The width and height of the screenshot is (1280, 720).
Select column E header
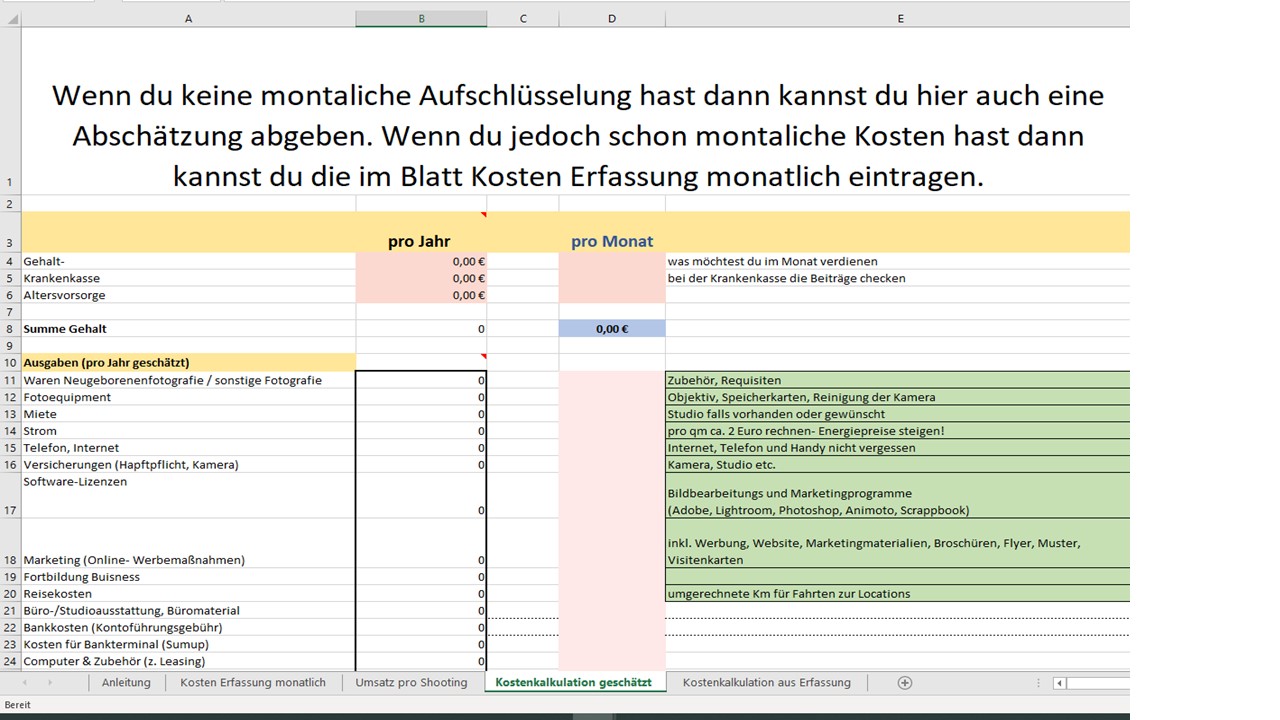pos(900,19)
